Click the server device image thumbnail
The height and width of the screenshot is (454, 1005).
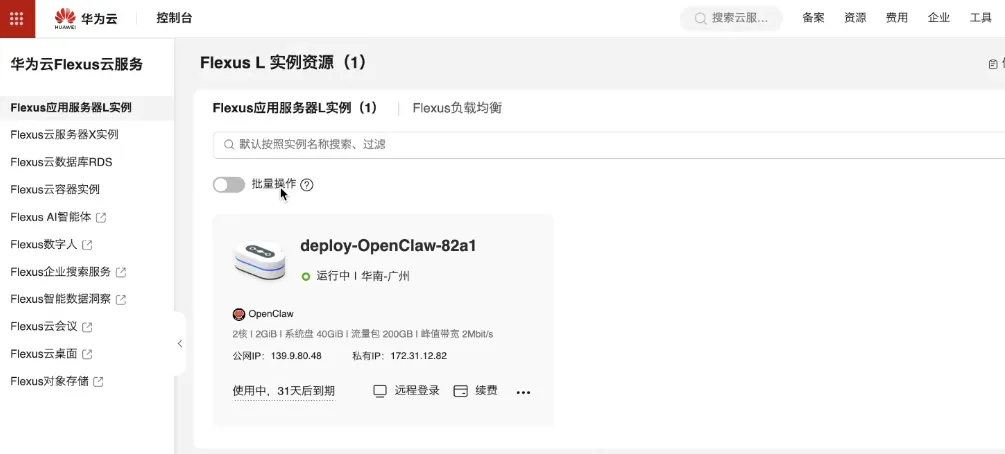point(260,262)
